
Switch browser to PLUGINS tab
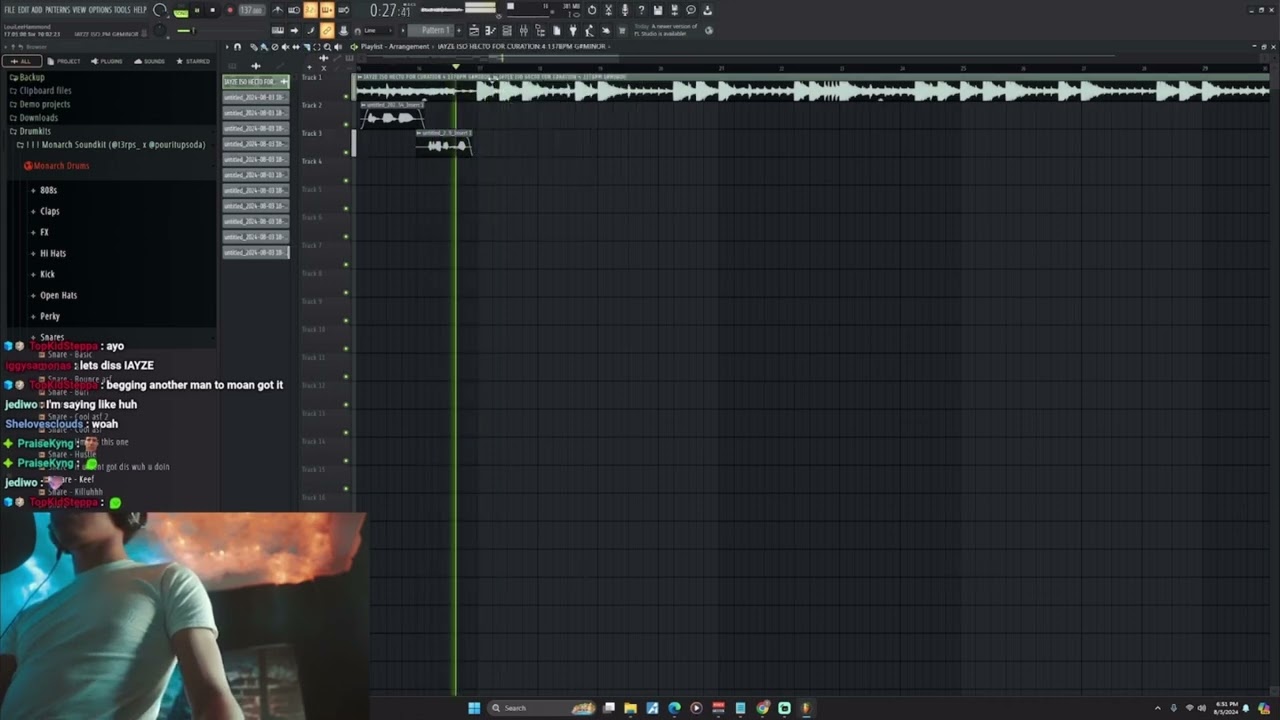[107, 61]
